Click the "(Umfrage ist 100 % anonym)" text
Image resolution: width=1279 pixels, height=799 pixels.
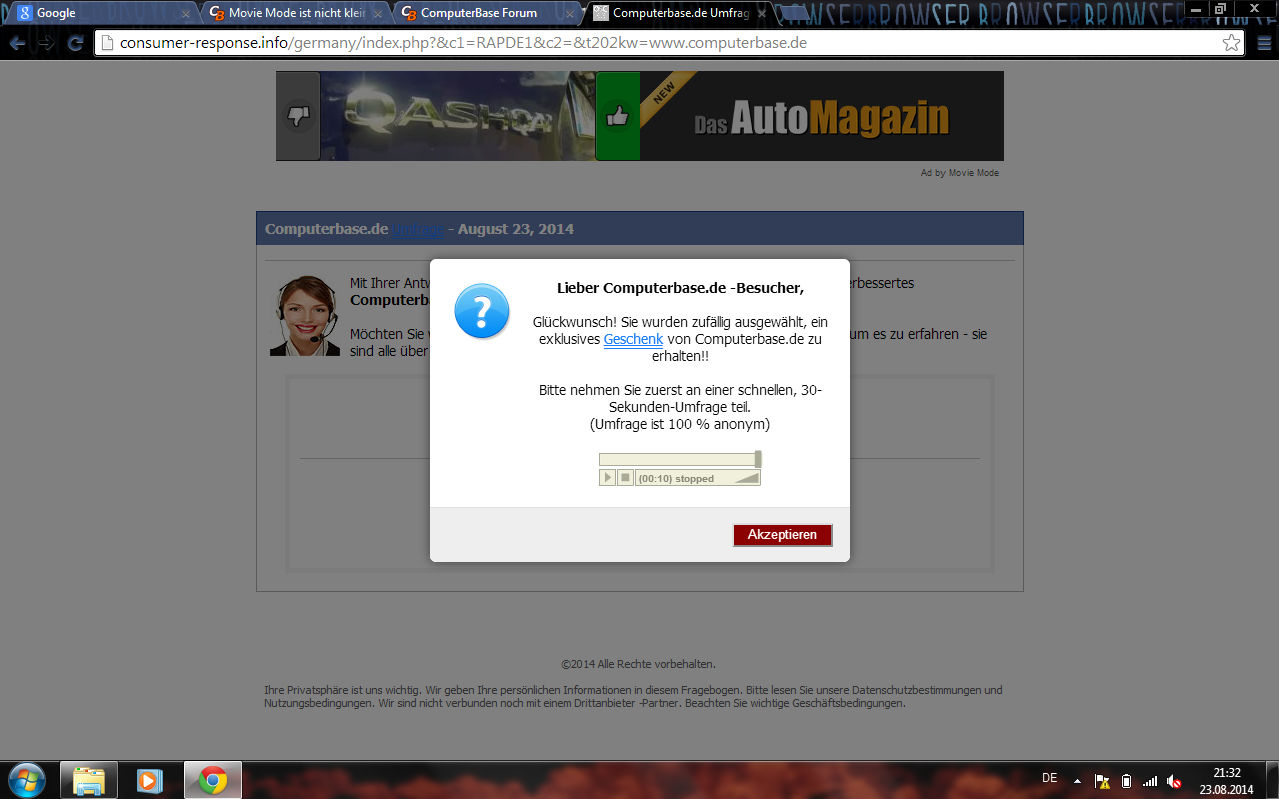680,424
